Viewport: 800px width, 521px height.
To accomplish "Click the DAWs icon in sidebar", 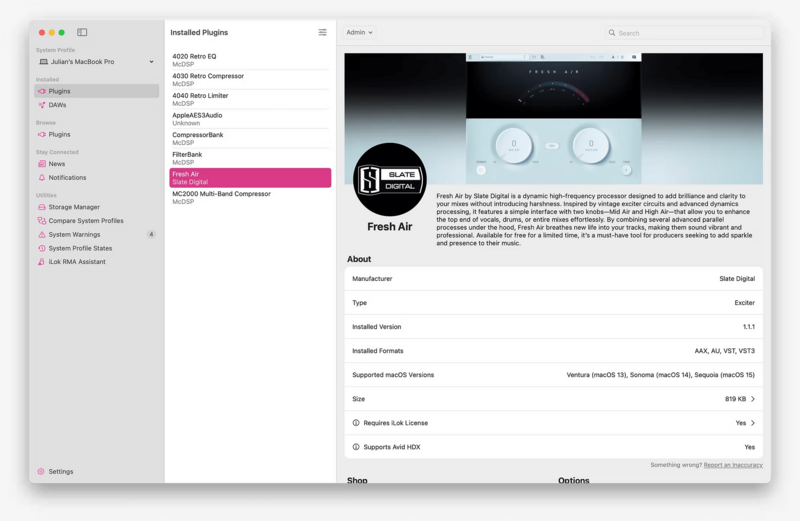I will 41,105.
